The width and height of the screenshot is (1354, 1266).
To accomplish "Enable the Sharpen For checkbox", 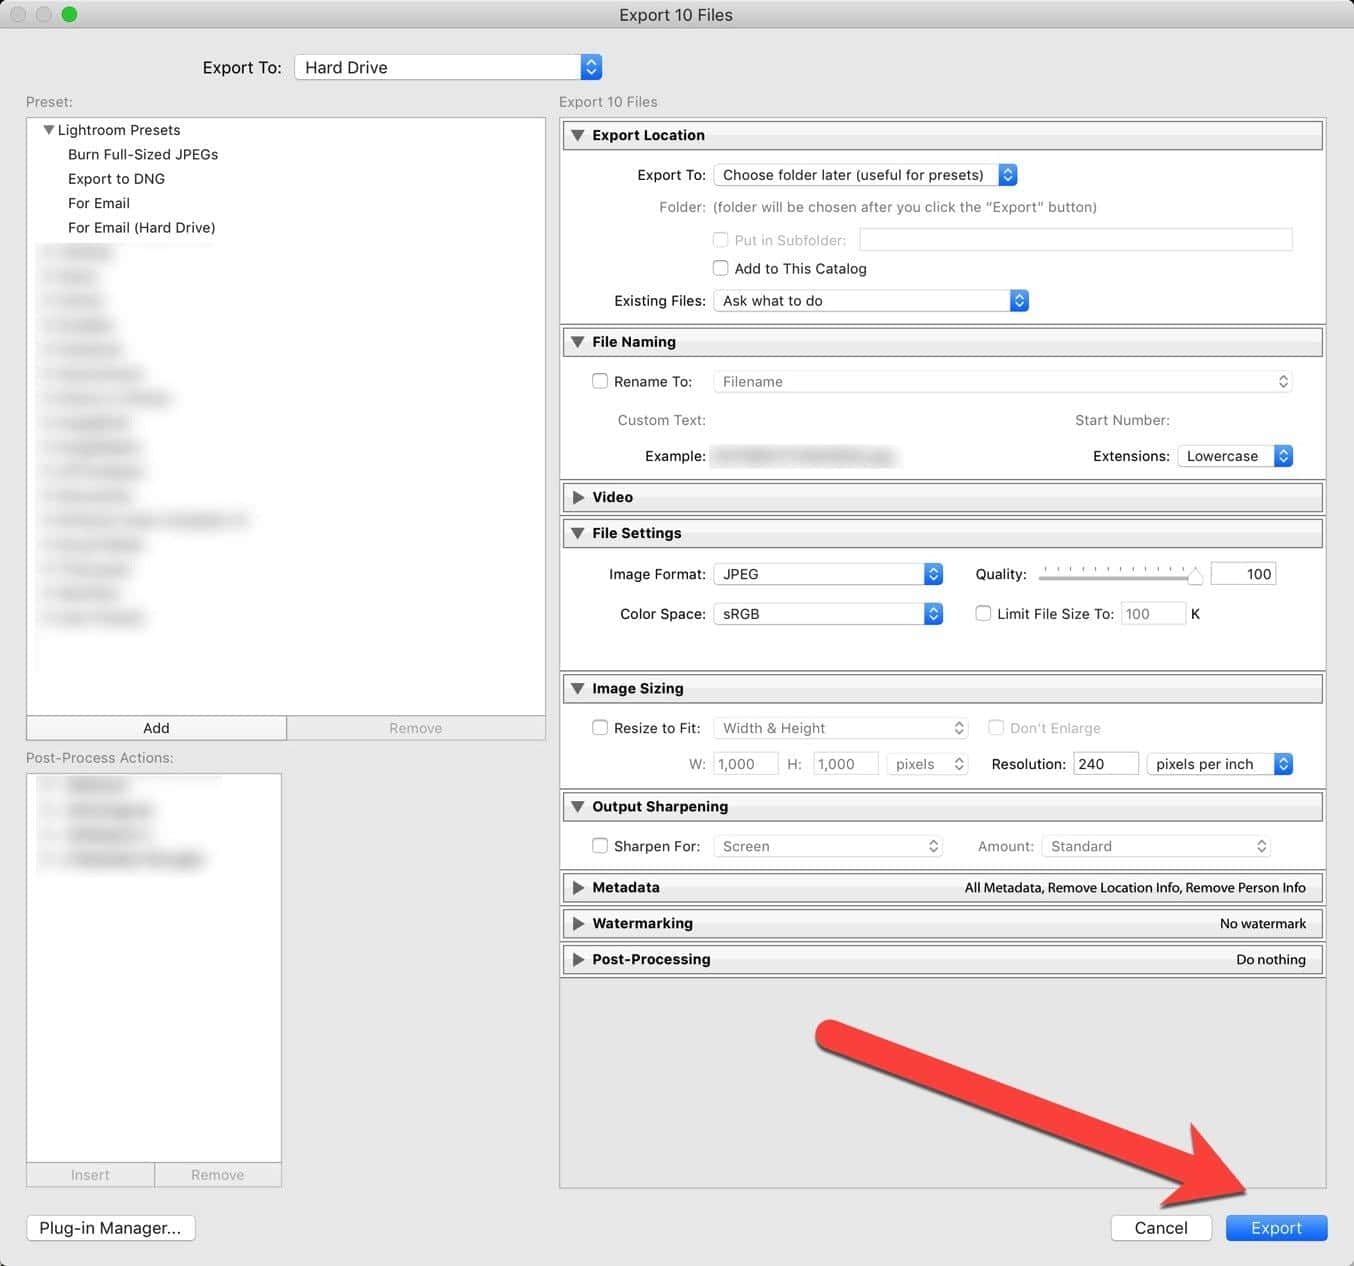I will (600, 846).
